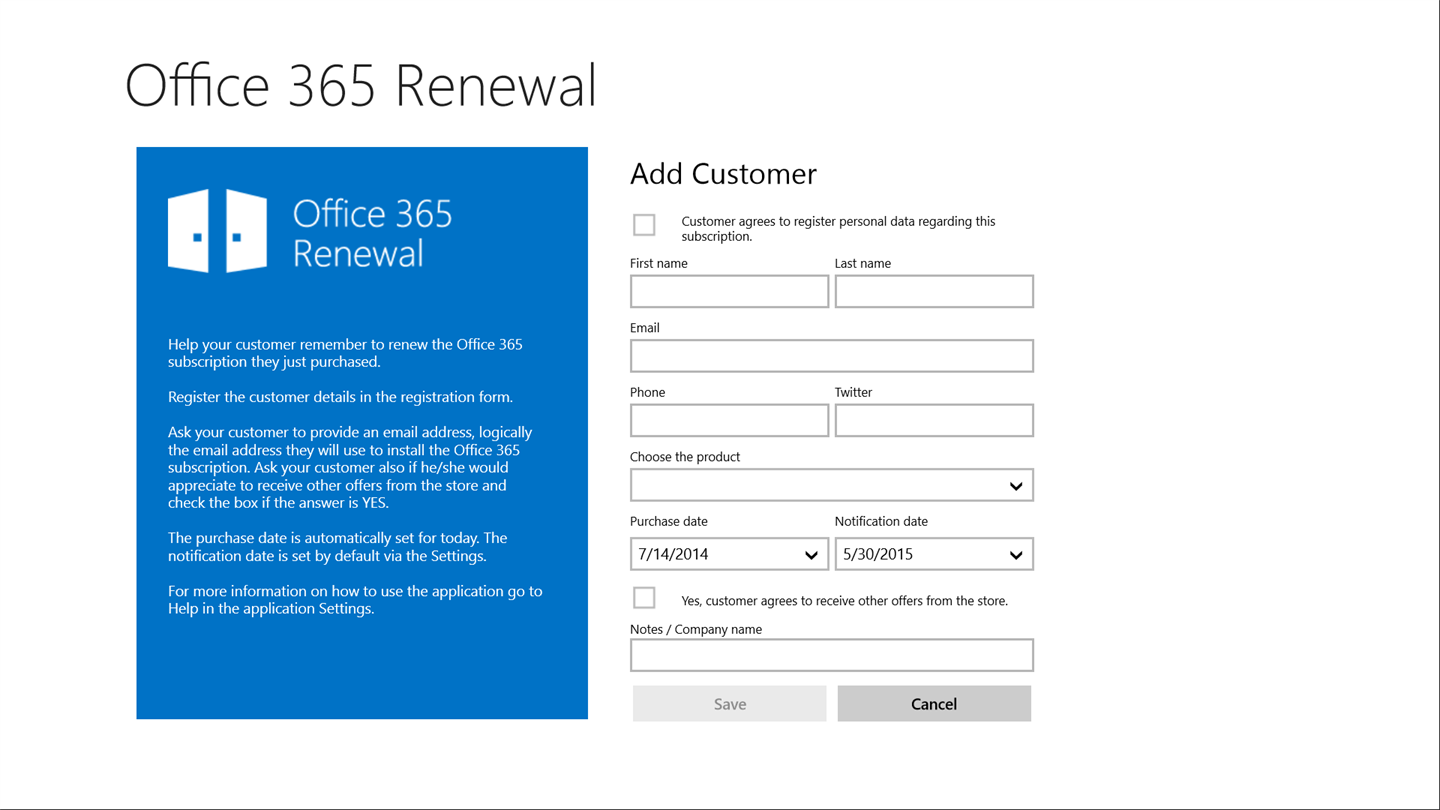Viewport: 1440px width, 810px height.
Task: Click into the Email field
Action: coord(832,356)
